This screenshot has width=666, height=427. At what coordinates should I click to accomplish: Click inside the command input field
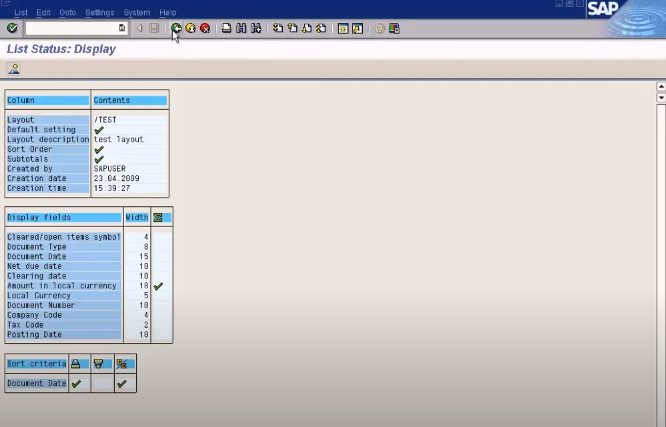tap(72, 28)
